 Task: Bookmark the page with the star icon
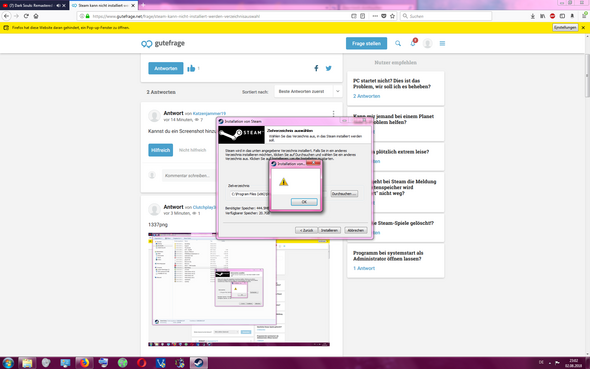pyautogui.click(x=392, y=16)
